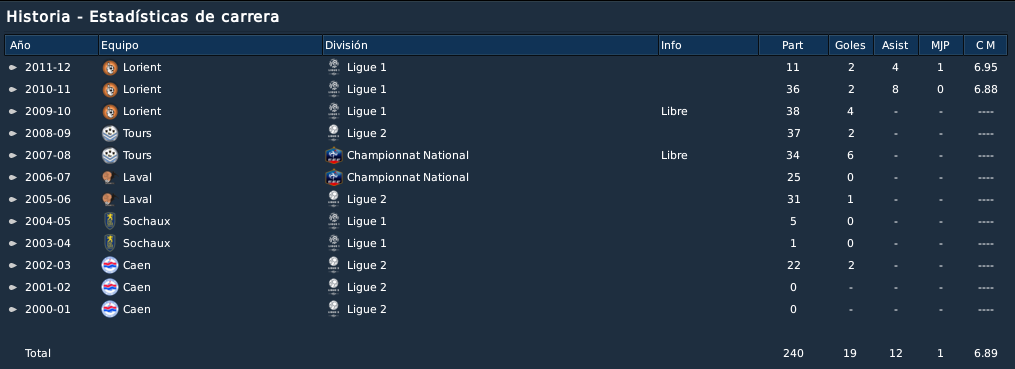The height and width of the screenshot is (369, 1015).
Task: Sort by the Año column header
Action: coord(51,45)
